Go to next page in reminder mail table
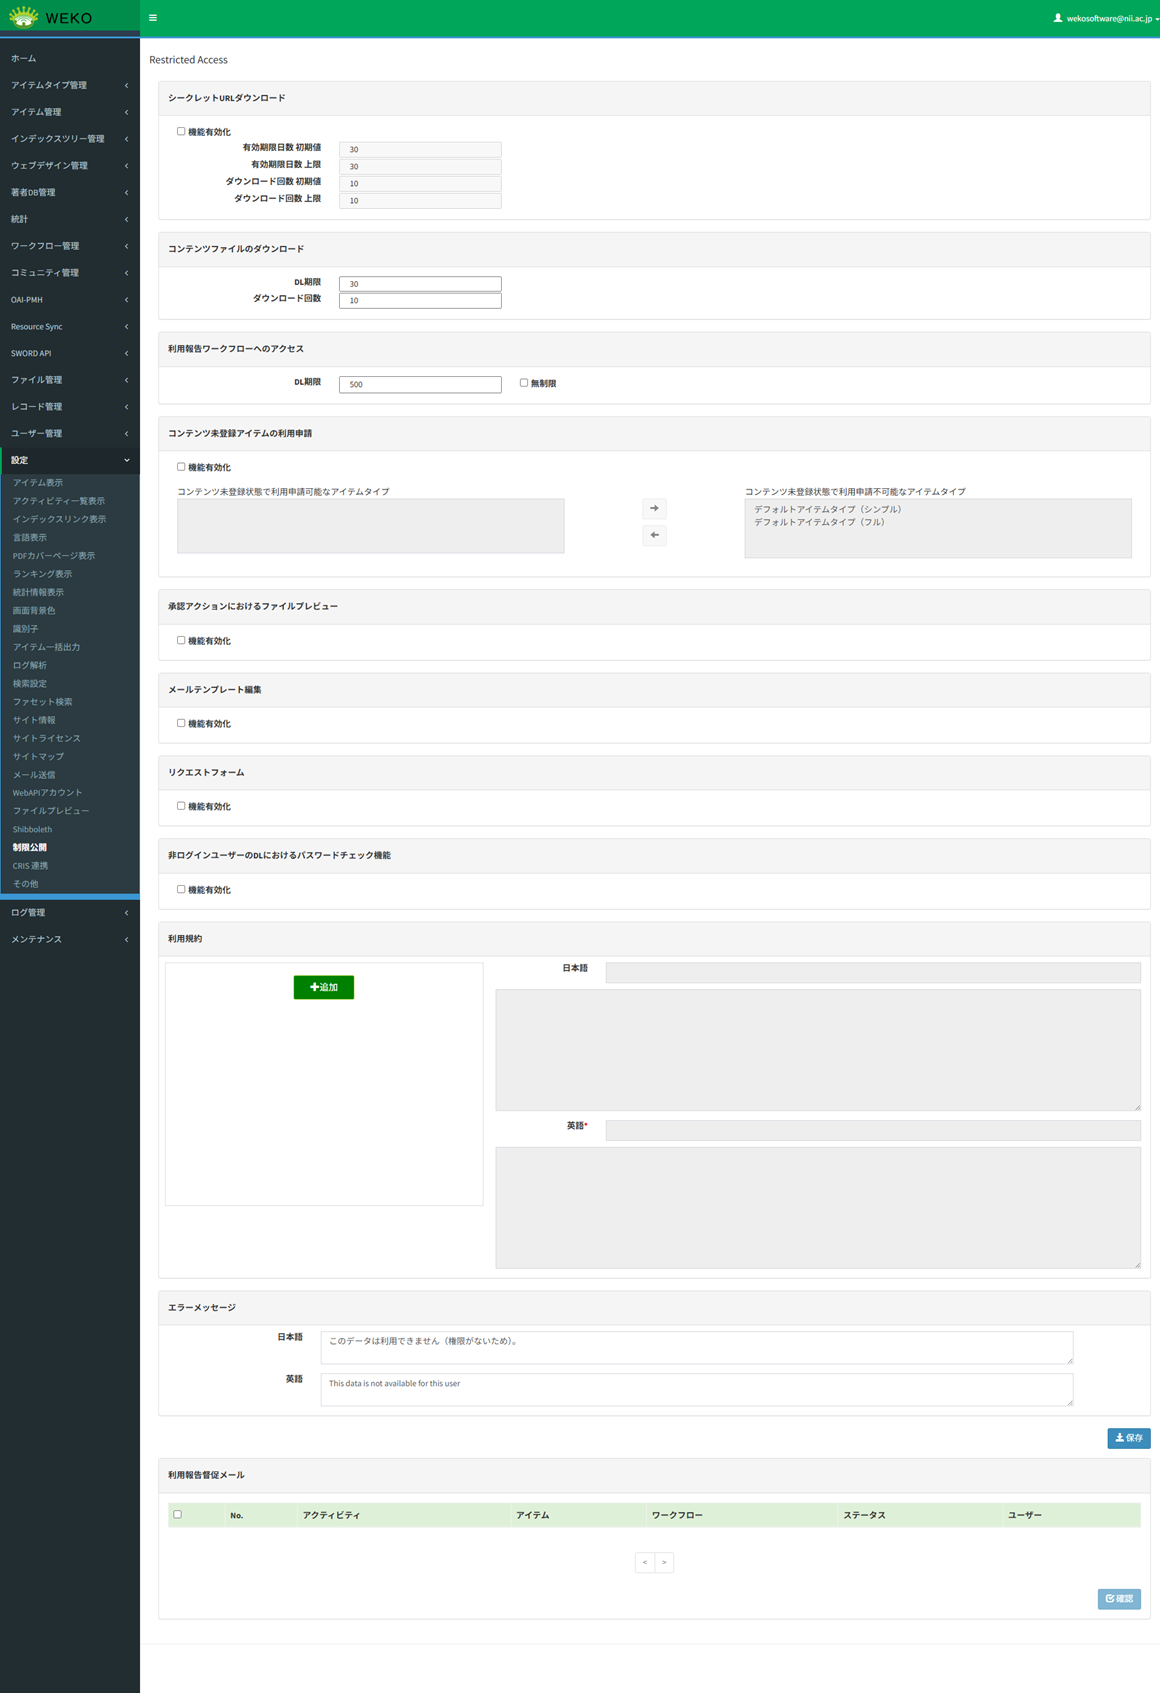This screenshot has width=1160, height=1693. pos(664,1562)
